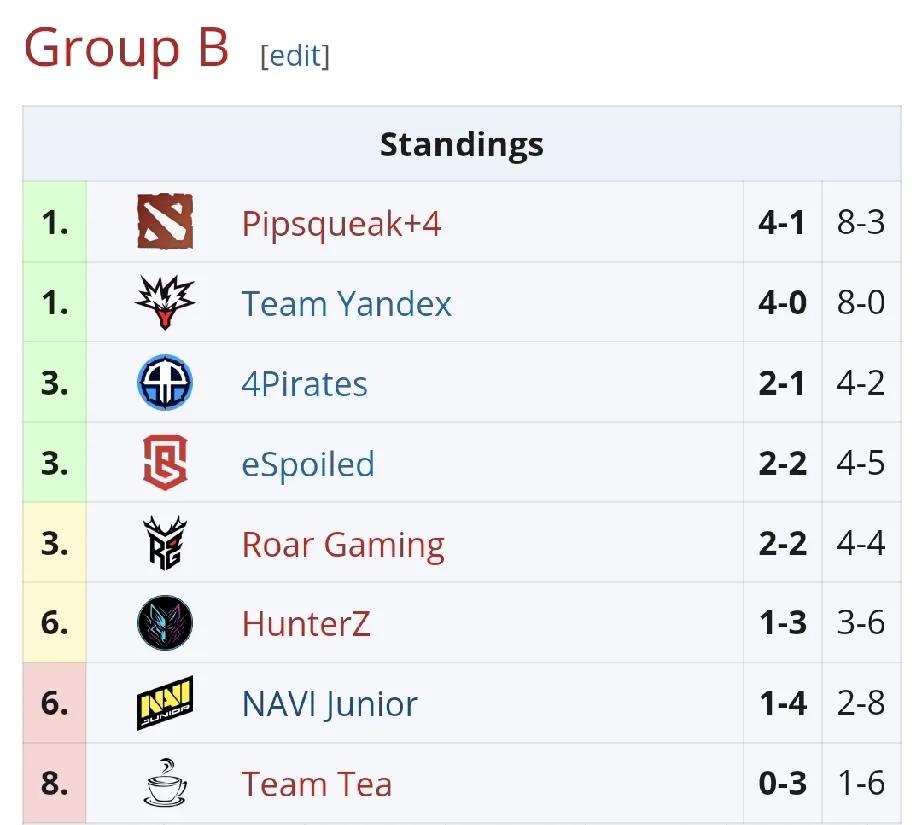Image resolution: width=922 pixels, height=825 pixels.
Task: Open the eSpoiled team link
Action: 308,464
